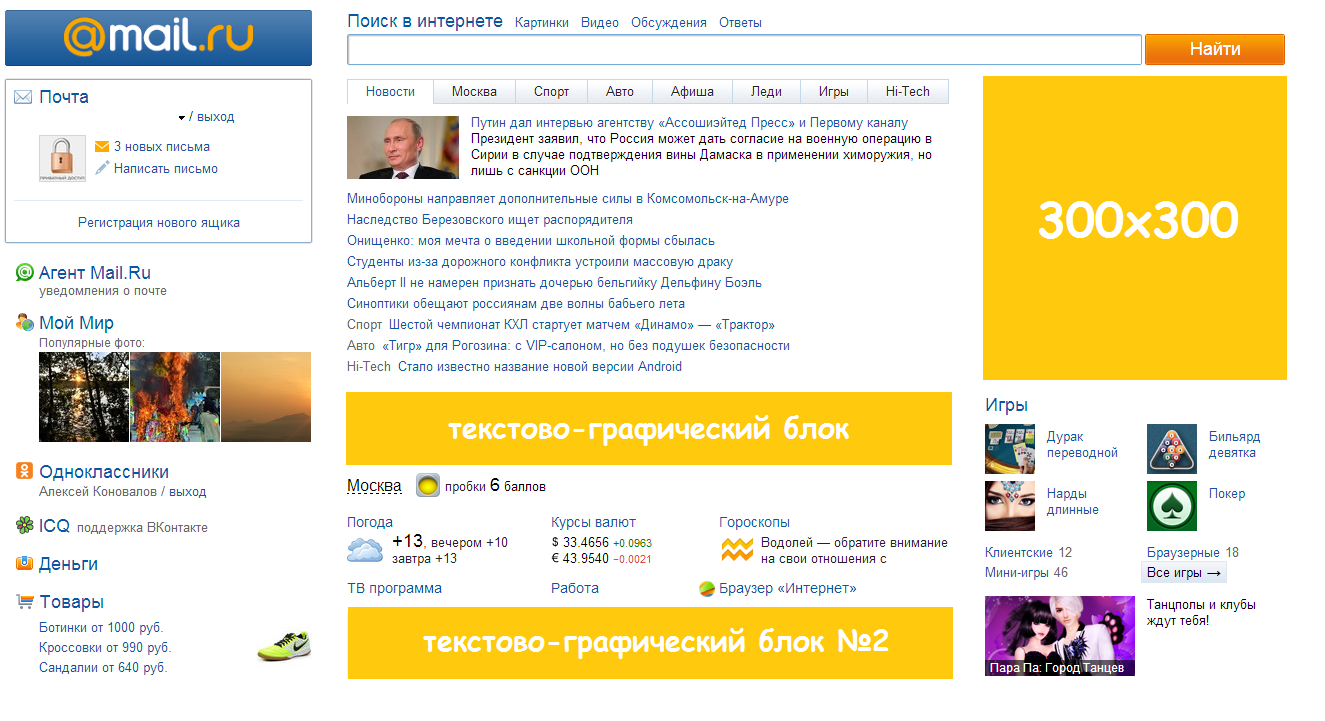Click the текстово-графический блок №2 banner
1325x721 pixels.
tap(650, 642)
